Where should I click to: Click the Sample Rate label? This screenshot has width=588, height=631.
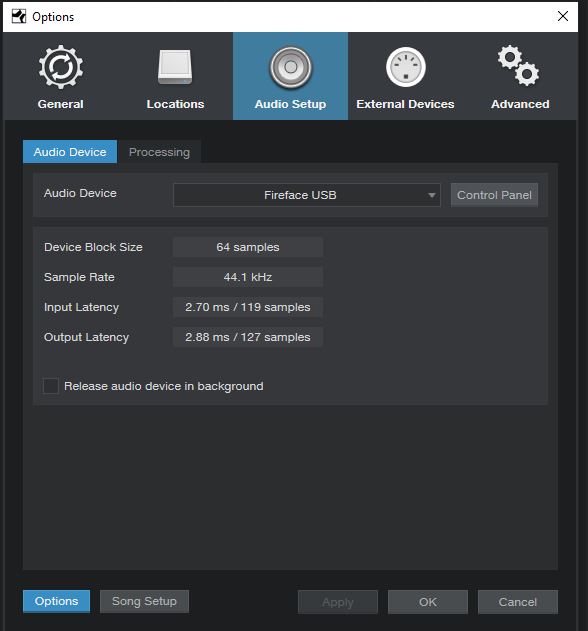pyautogui.click(x=79, y=277)
